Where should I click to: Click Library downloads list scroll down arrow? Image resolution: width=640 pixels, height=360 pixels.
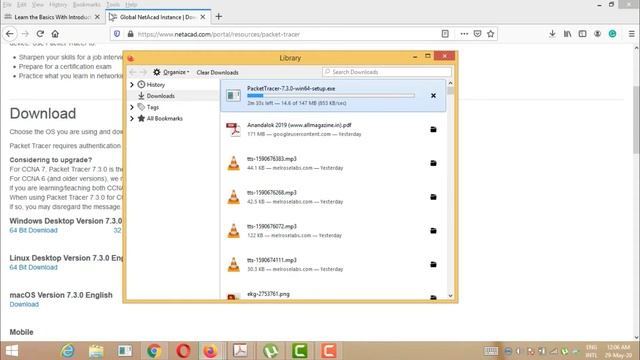click(x=451, y=296)
